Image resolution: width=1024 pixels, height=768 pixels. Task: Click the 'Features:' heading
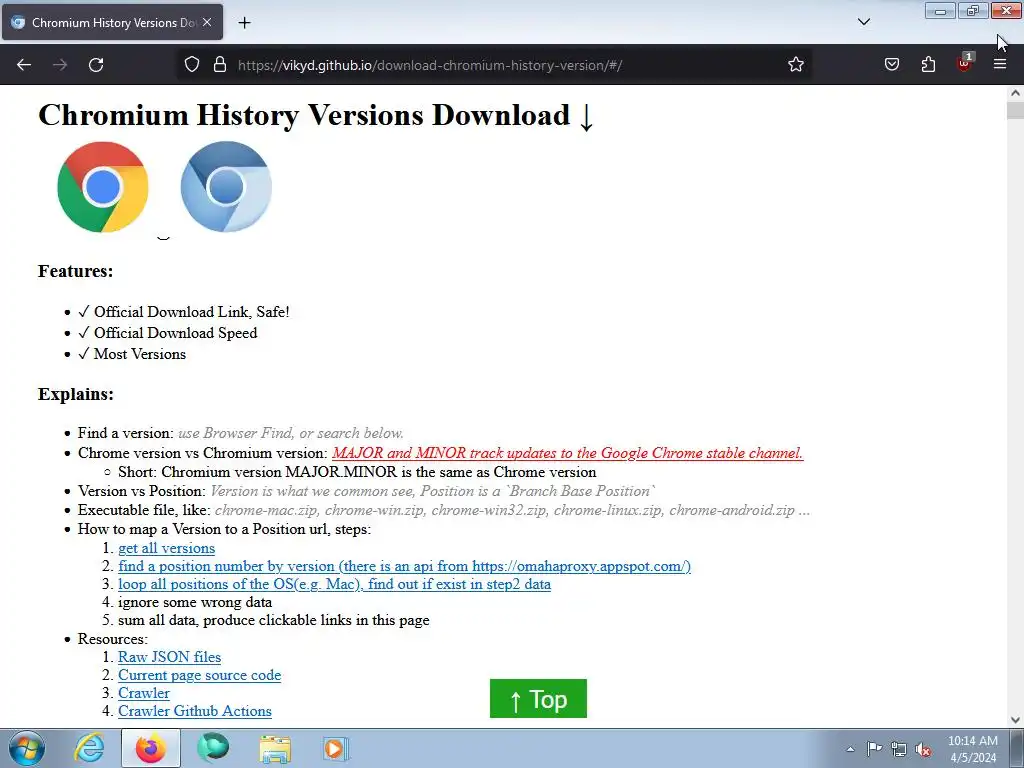click(x=76, y=271)
